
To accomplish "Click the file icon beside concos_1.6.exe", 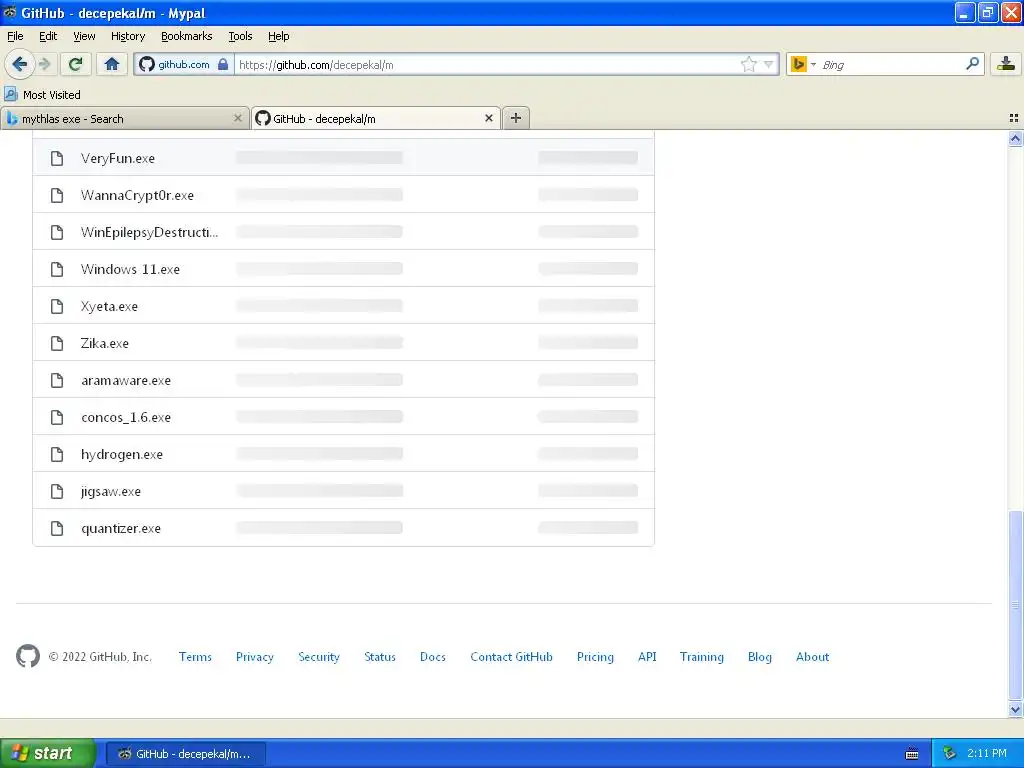I will click(x=57, y=417).
